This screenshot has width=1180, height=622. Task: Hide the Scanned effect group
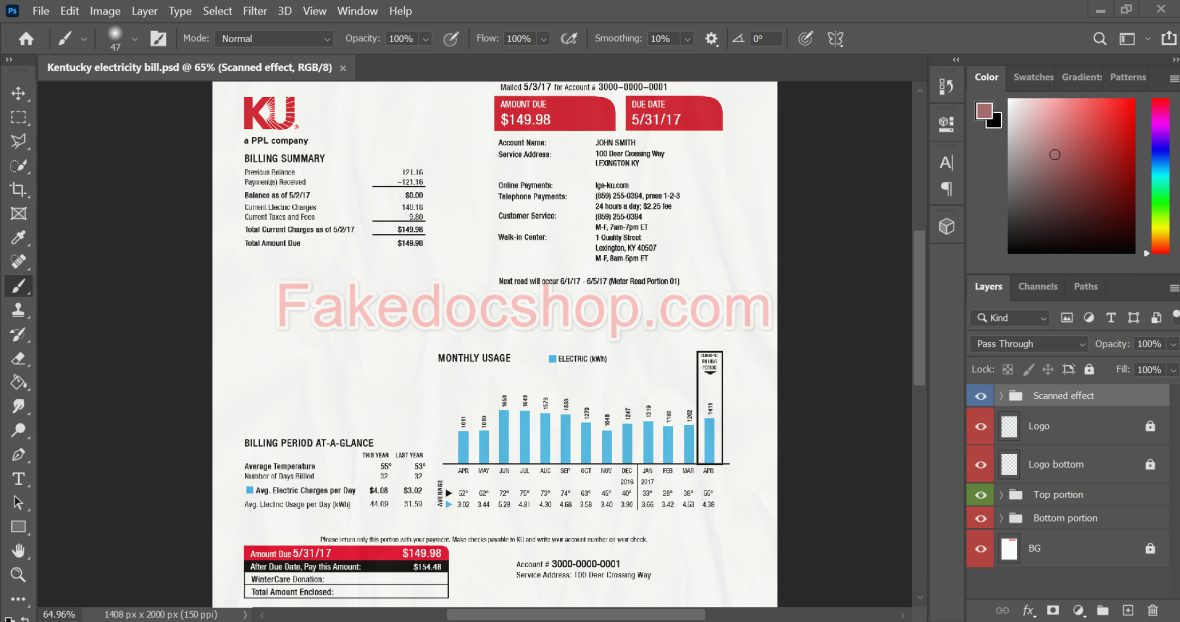981,396
